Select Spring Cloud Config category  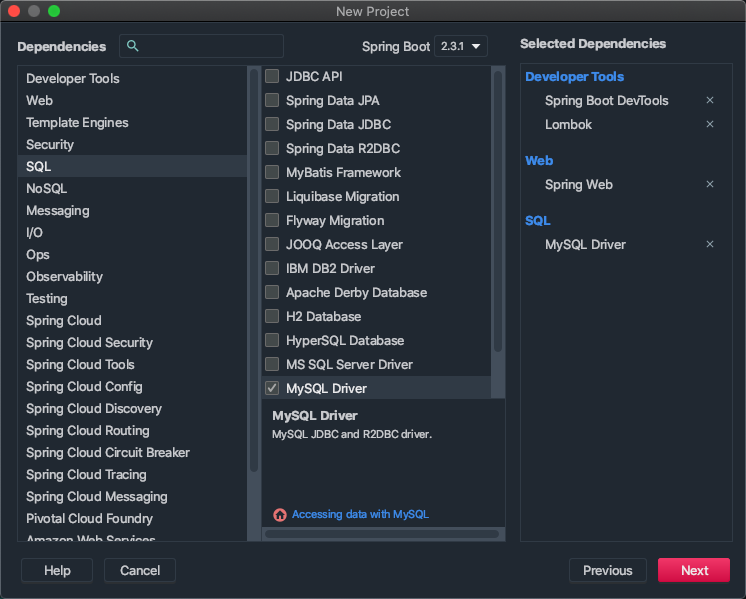pyautogui.click(x=132, y=386)
